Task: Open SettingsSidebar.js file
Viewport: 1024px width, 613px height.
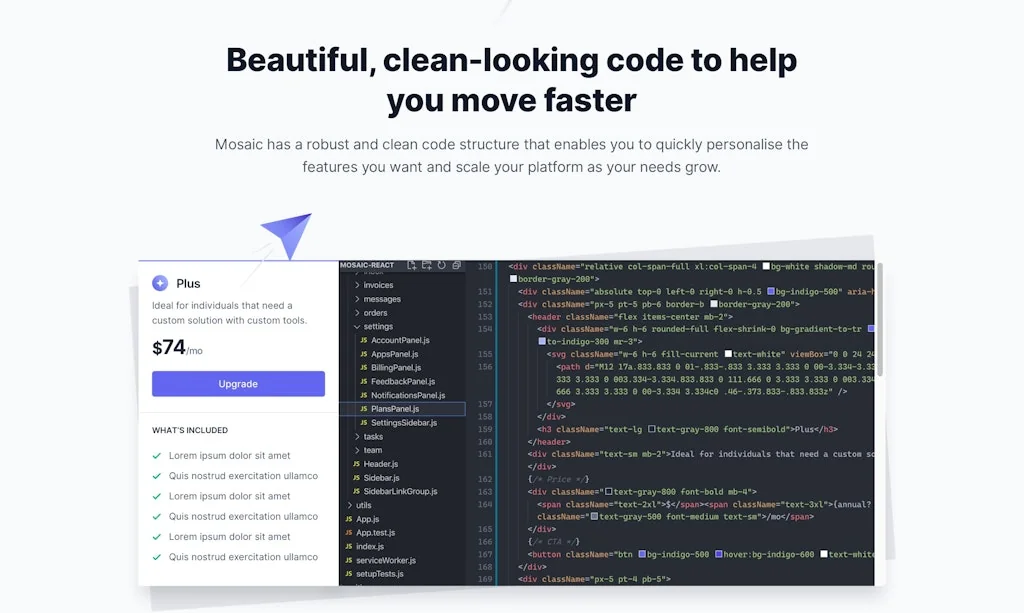Action: [x=404, y=423]
